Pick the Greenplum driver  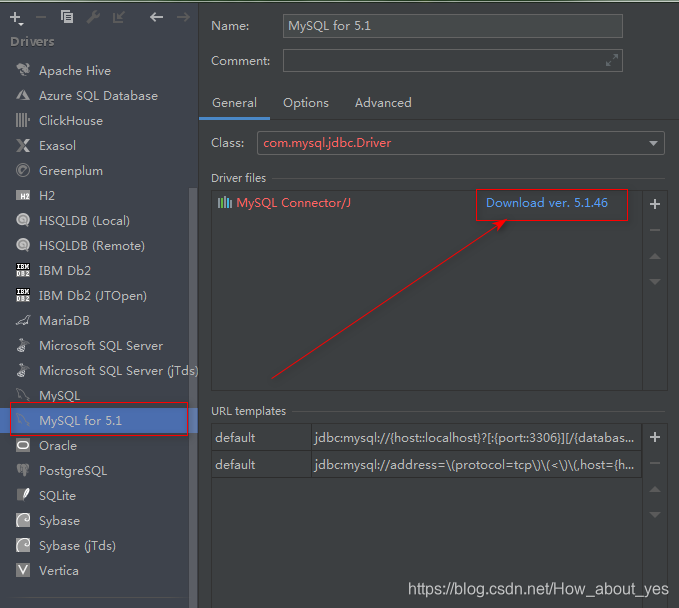(99, 171)
